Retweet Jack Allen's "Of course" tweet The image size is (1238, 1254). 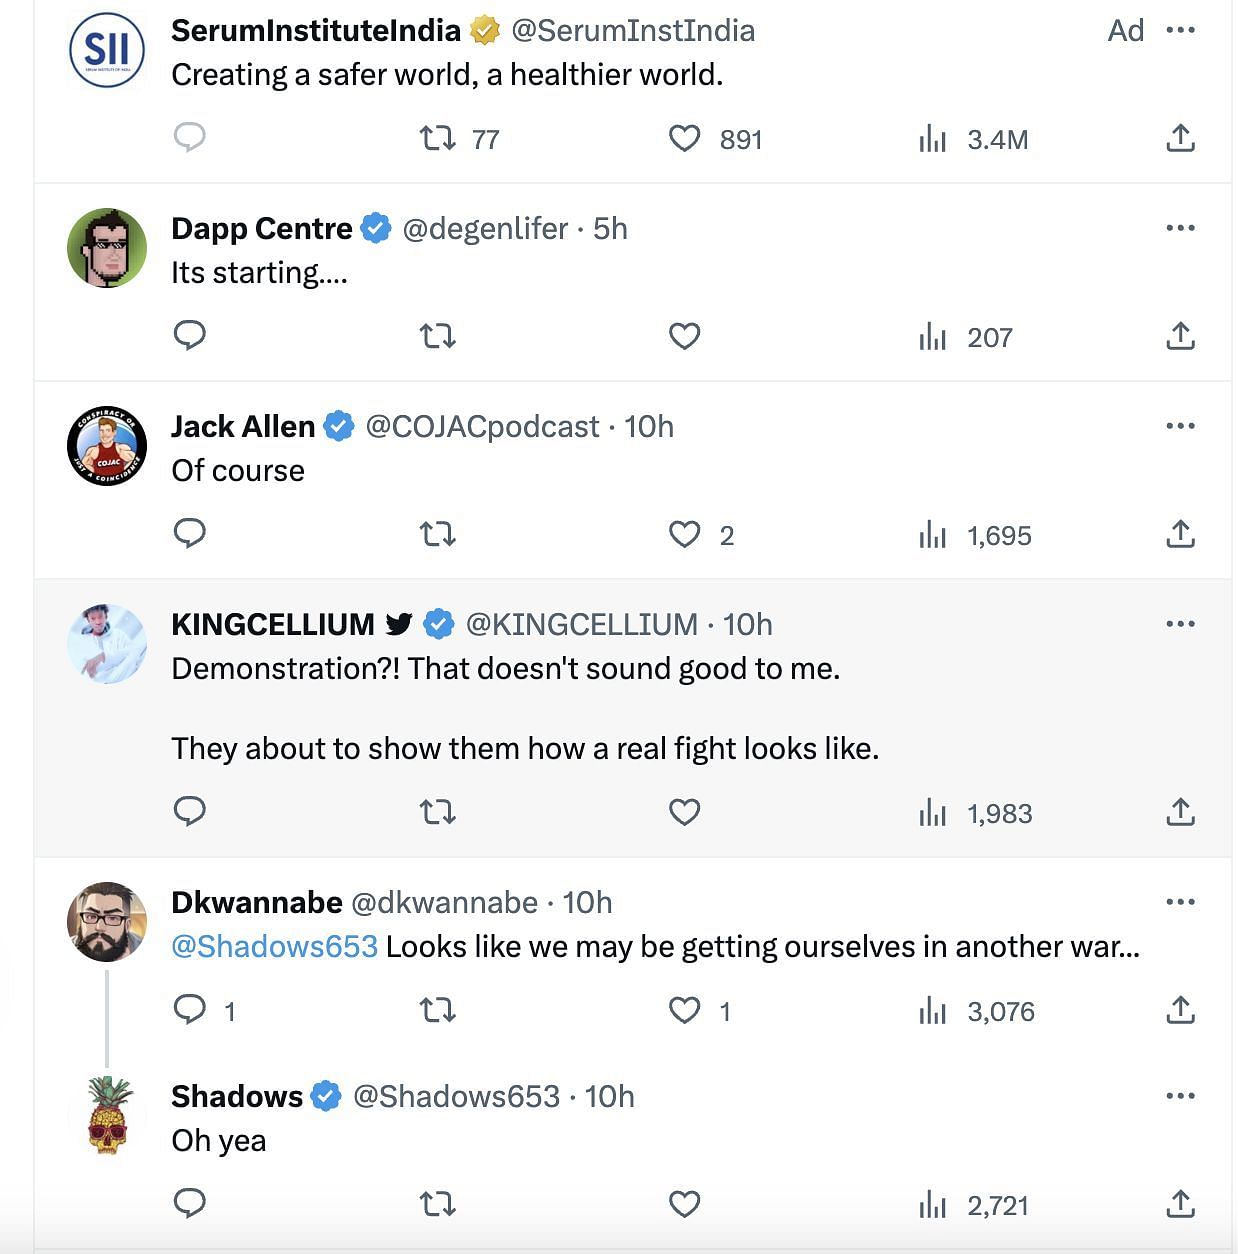437,534
